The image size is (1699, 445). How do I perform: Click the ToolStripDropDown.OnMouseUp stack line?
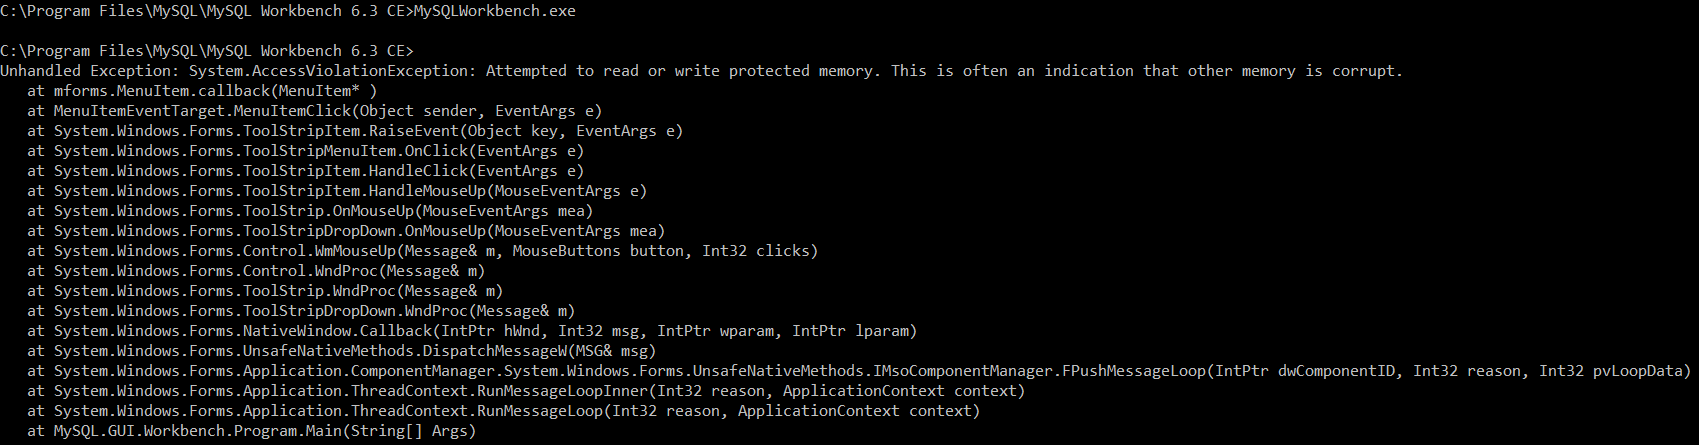[x=346, y=231]
